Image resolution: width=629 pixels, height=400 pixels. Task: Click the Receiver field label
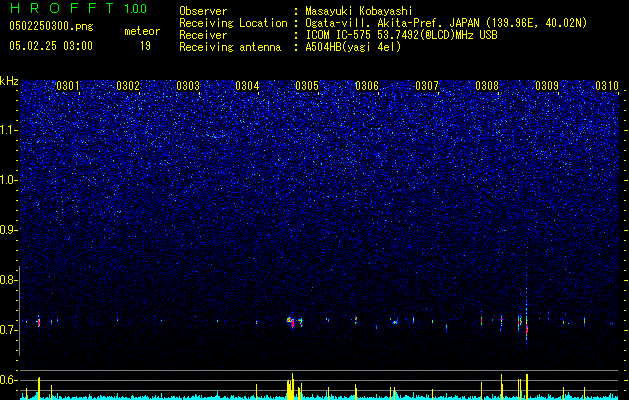pos(203,35)
